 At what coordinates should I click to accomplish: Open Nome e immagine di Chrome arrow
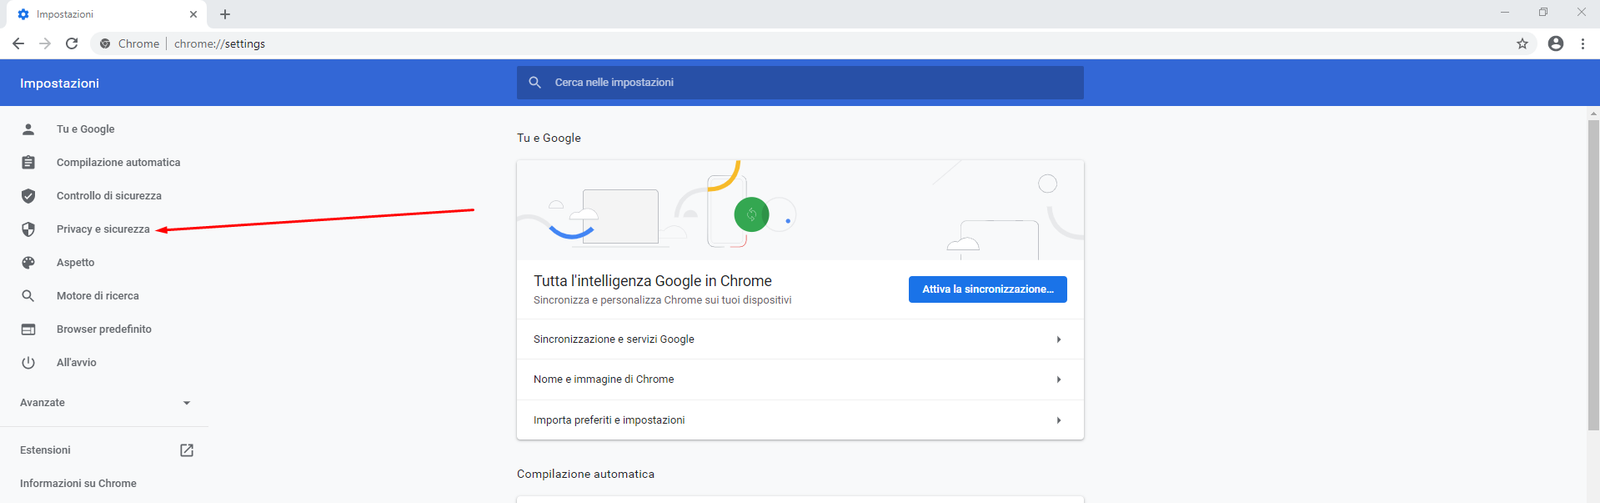tap(1058, 379)
